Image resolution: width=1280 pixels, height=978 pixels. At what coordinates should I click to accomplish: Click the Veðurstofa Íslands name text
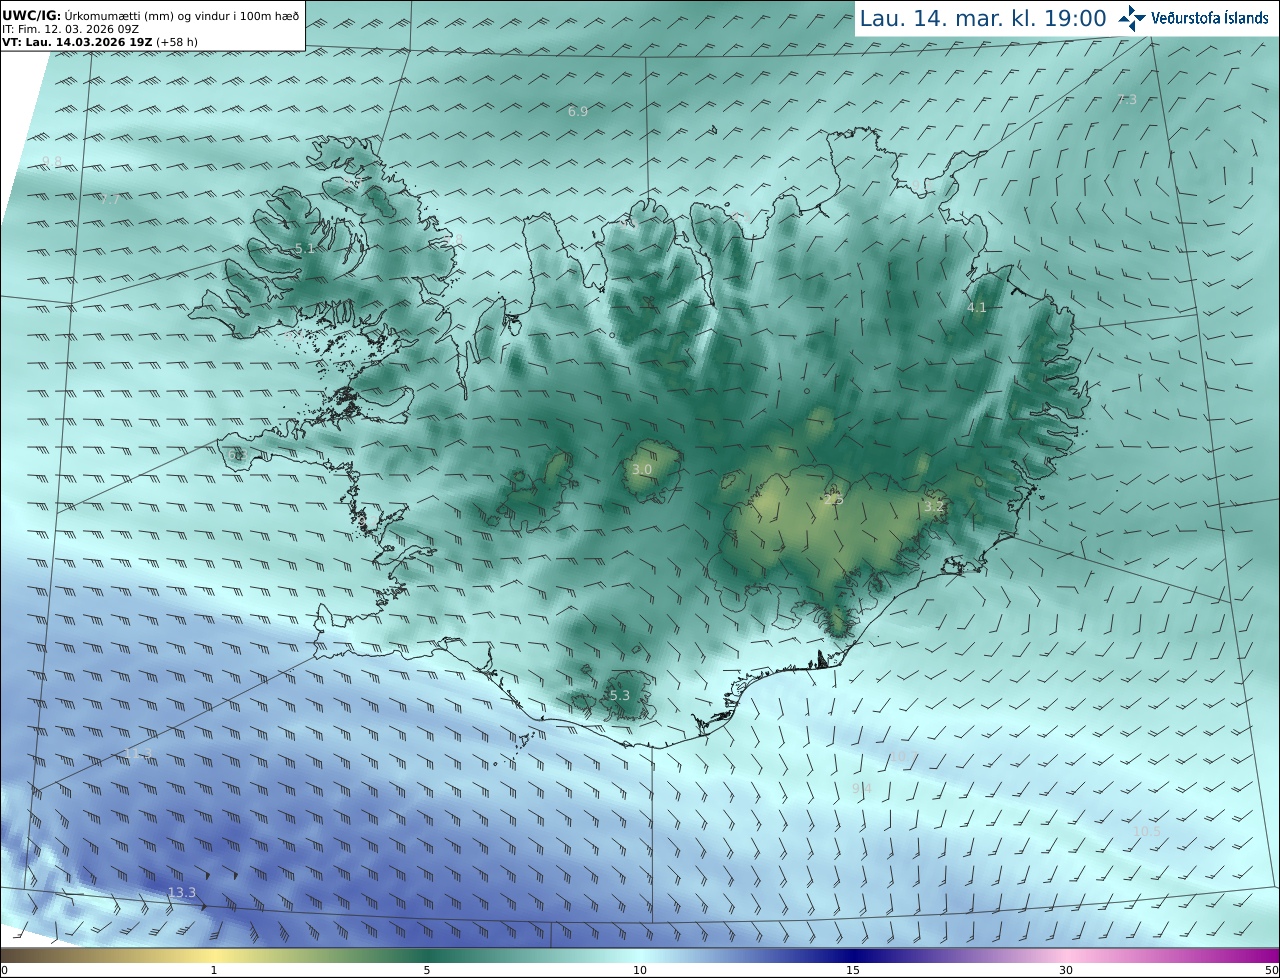pyautogui.click(x=1210, y=18)
